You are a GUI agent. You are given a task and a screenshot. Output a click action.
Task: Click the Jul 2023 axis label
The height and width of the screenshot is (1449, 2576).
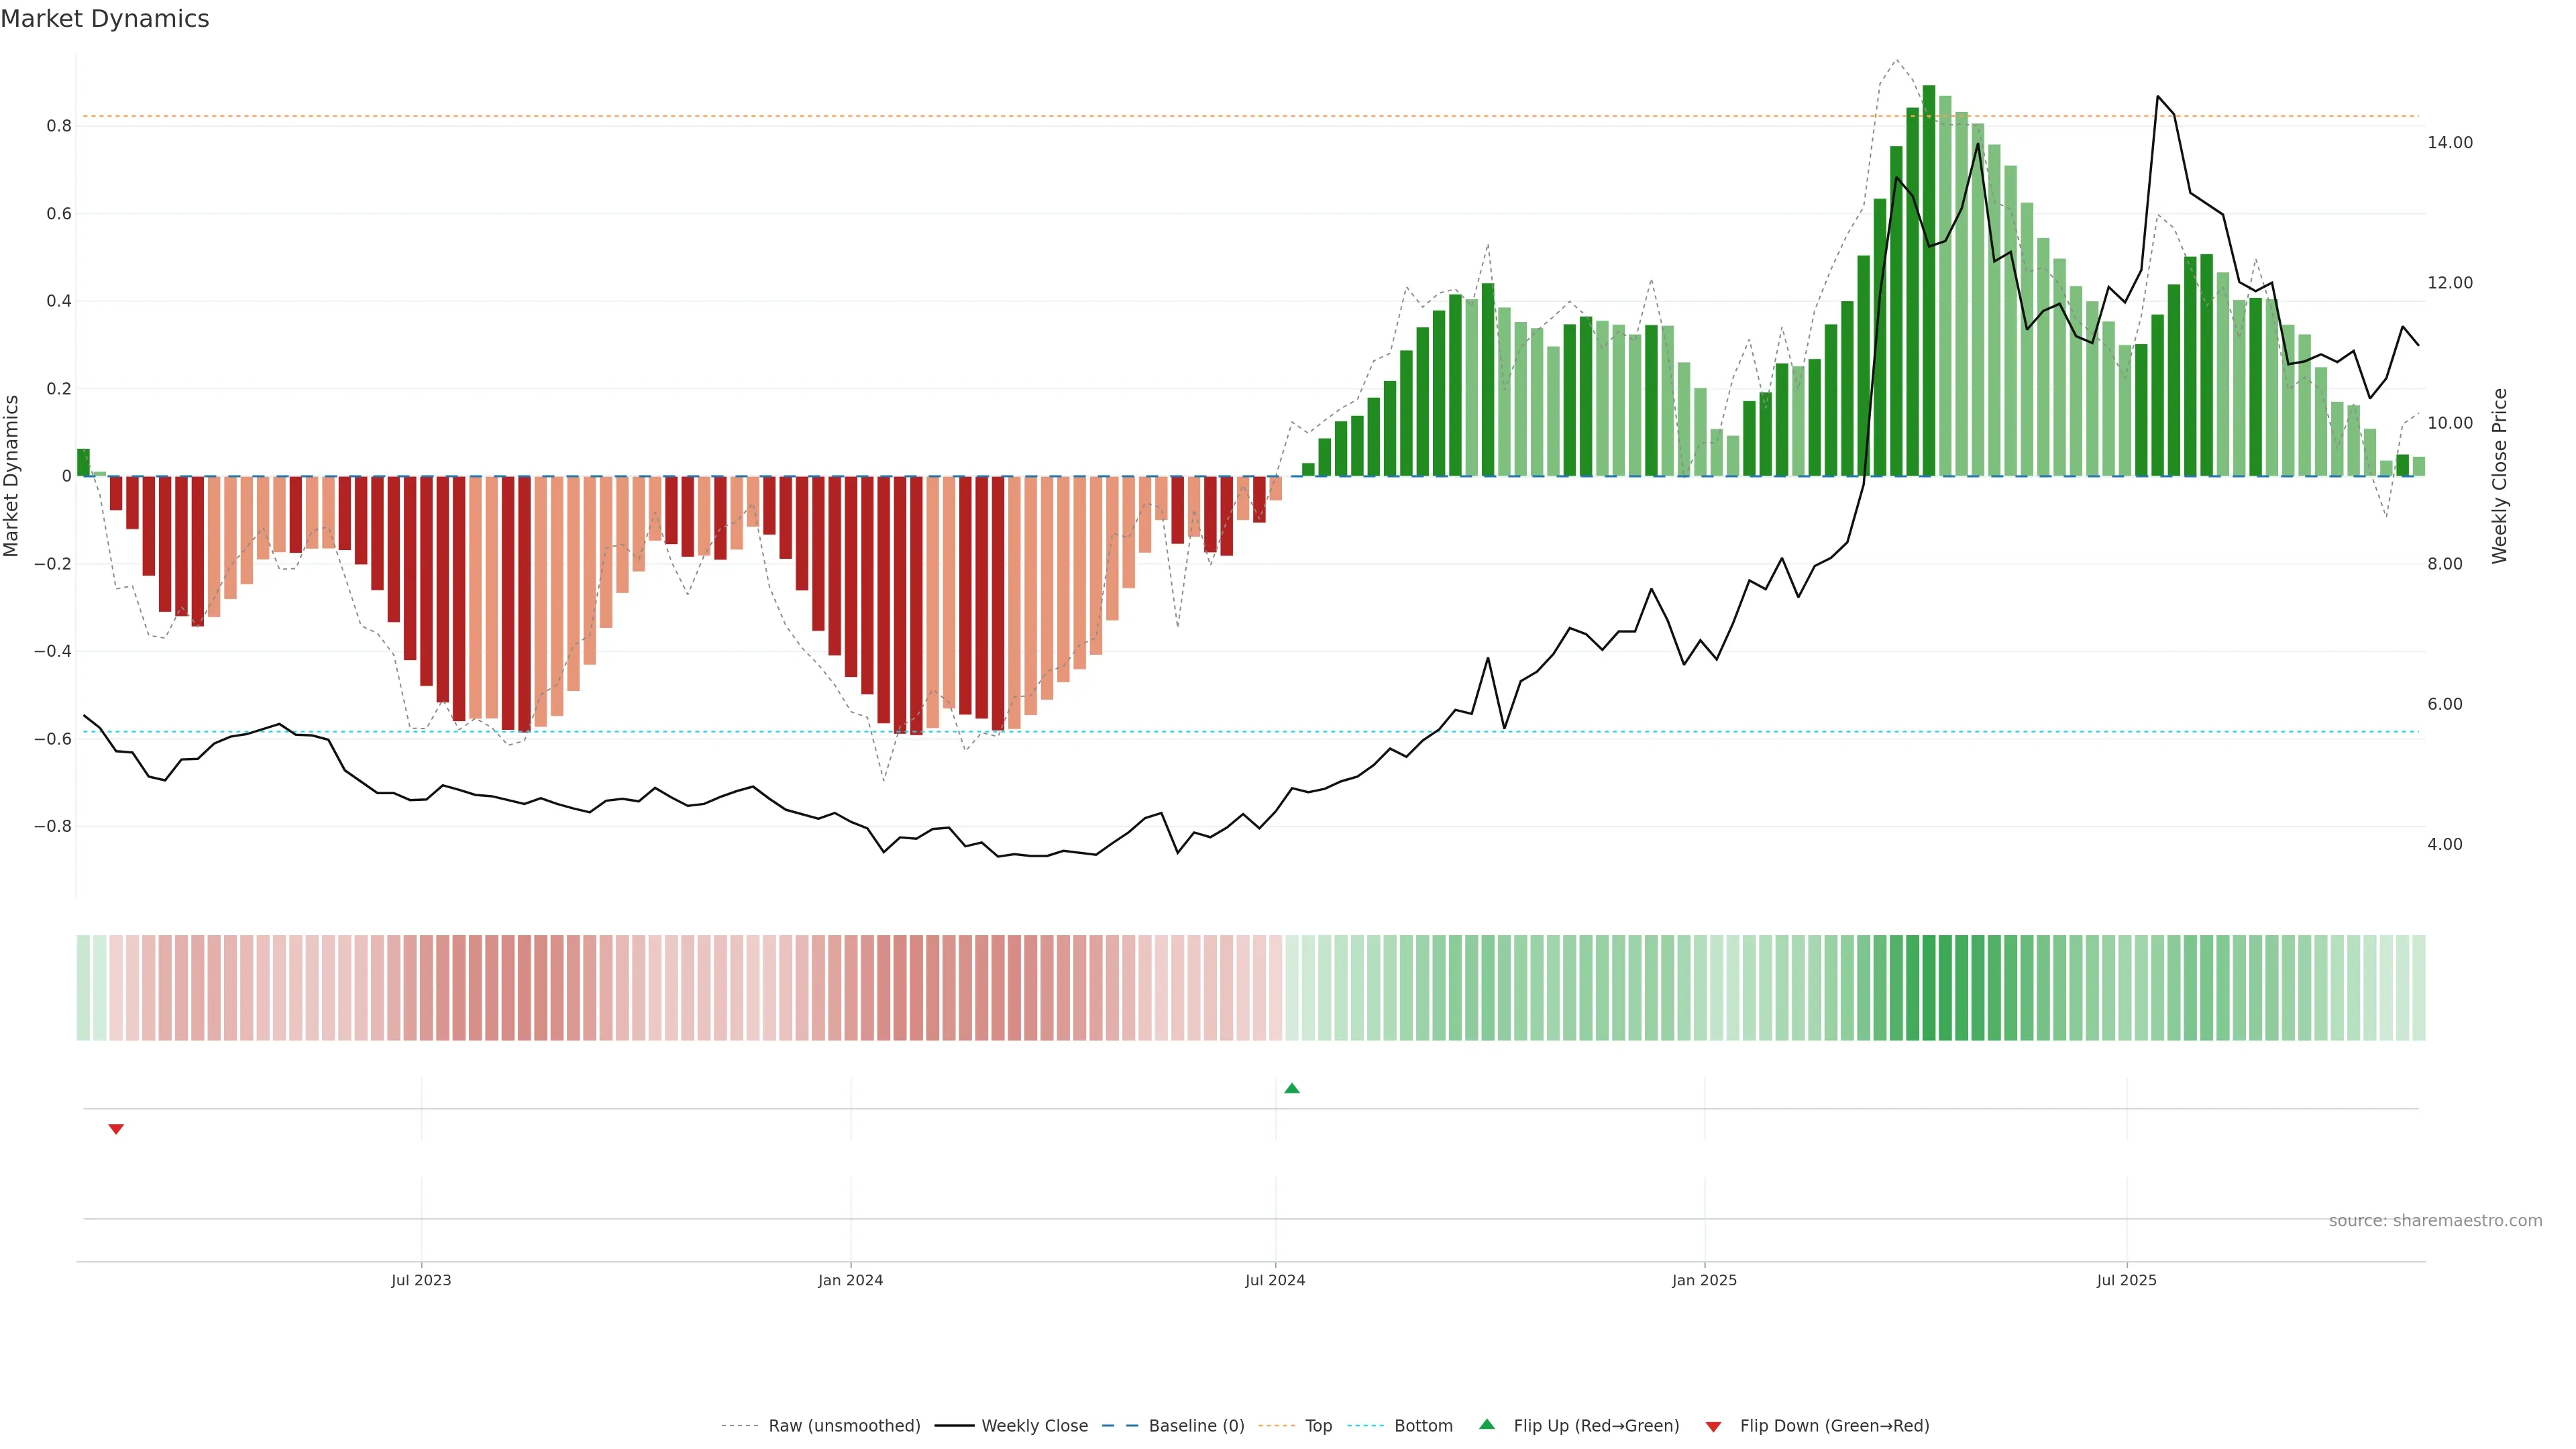point(421,1281)
